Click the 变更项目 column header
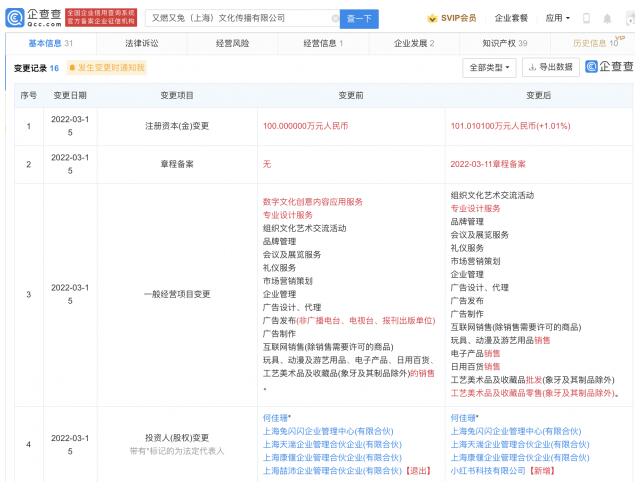The width and height of the screenshot is (644, 500). pos(177,95)
